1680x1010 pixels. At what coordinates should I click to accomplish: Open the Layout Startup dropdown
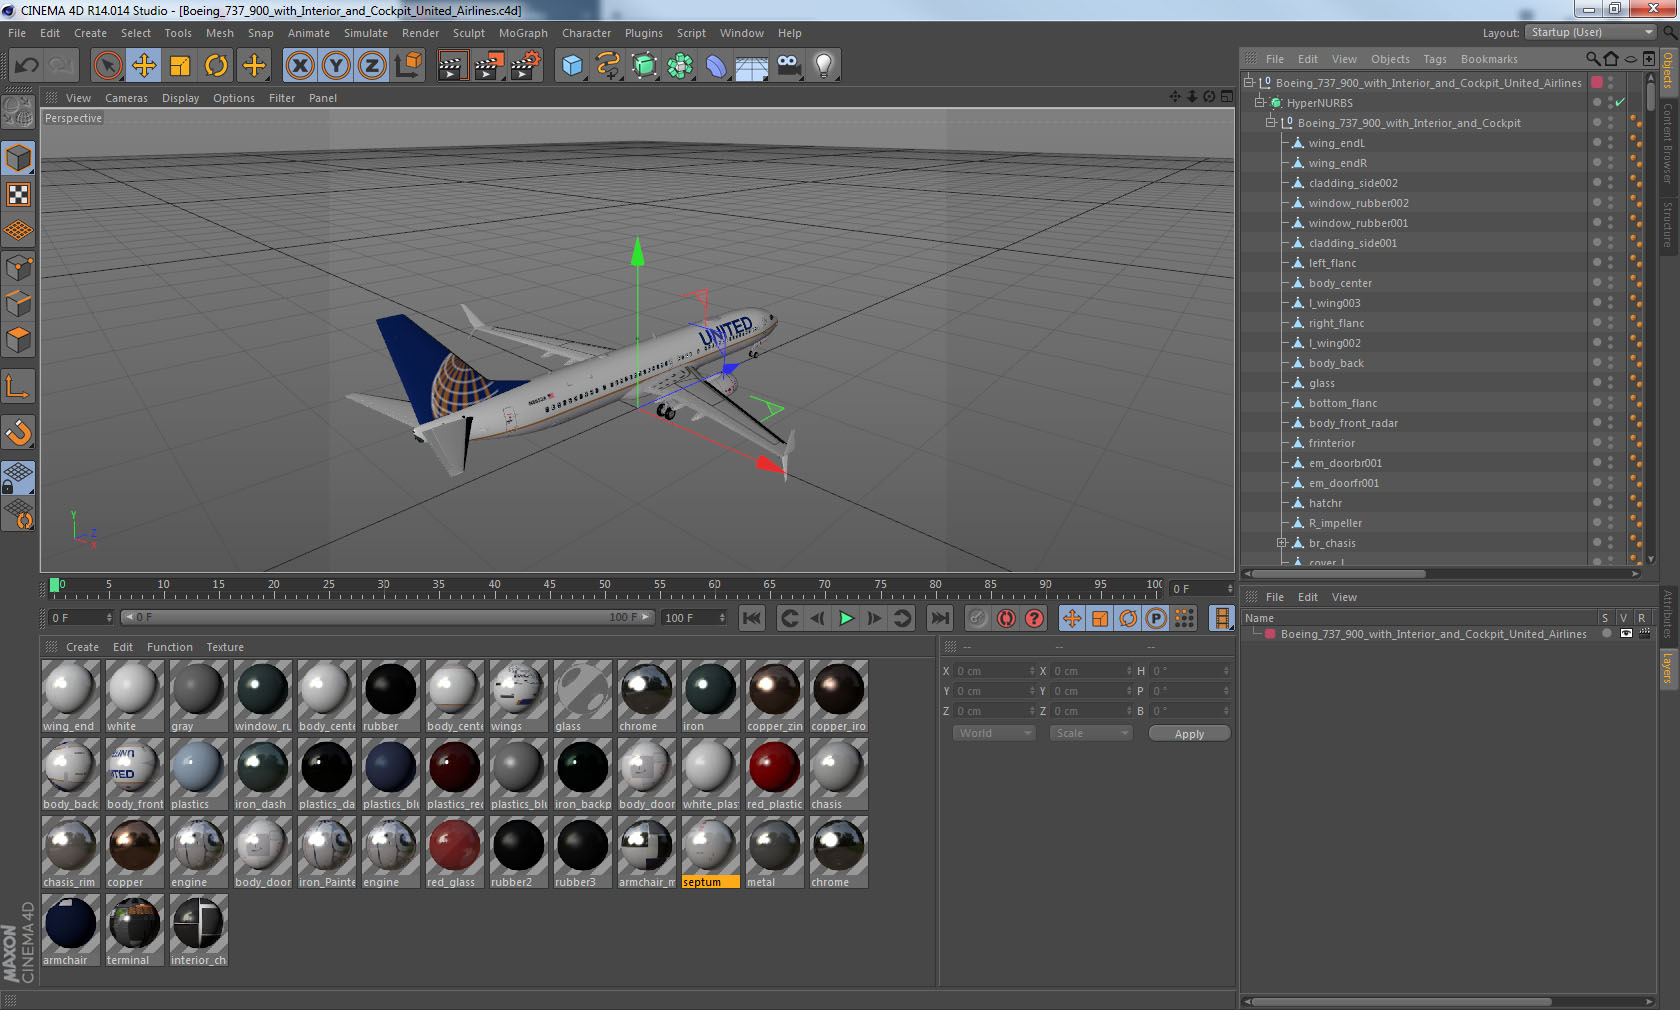[1592, 33]
